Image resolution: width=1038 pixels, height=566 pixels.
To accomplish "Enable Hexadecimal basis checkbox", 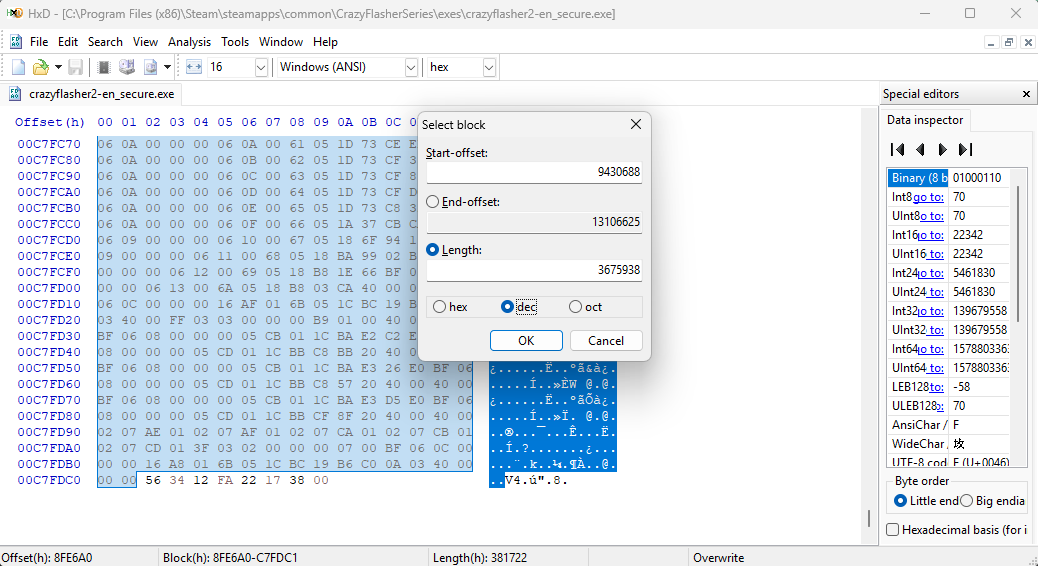I will pyautogui.click(x=892, y=530).
